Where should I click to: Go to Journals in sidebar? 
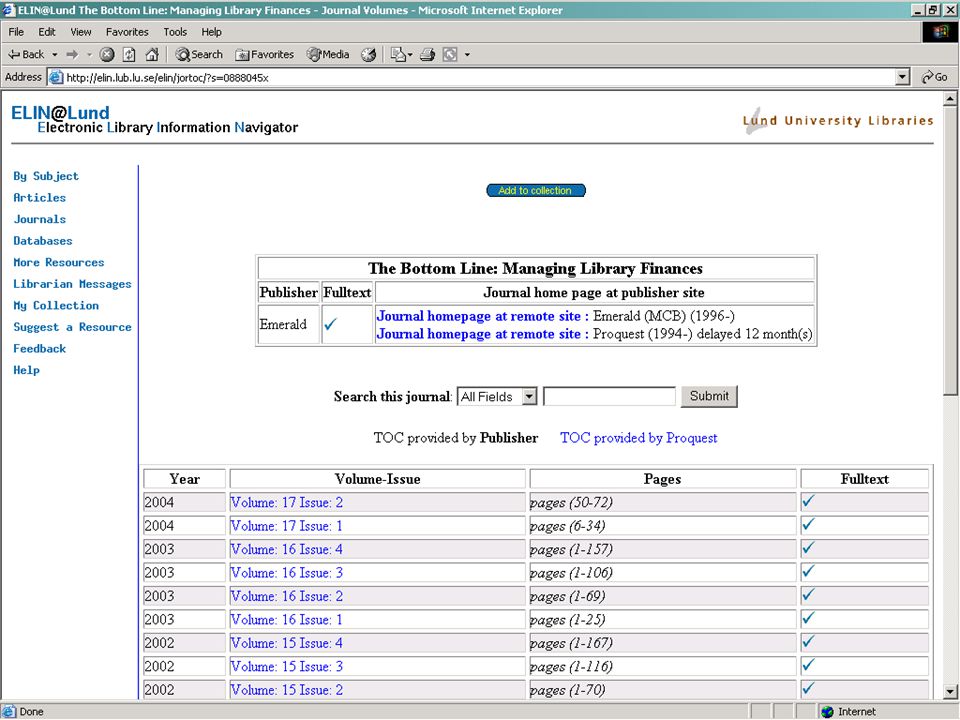pyautogui.click(x=39, y=219)
